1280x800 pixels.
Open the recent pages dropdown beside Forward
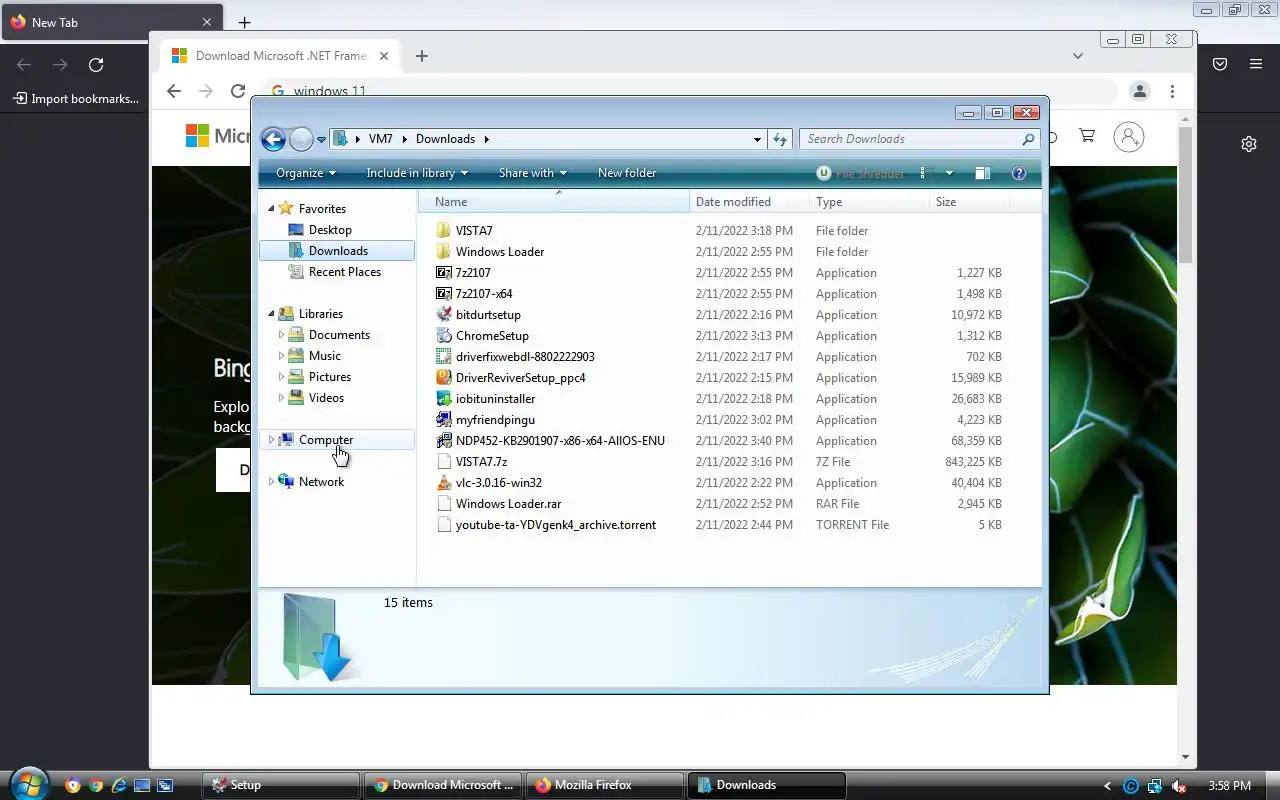[321, 140]
